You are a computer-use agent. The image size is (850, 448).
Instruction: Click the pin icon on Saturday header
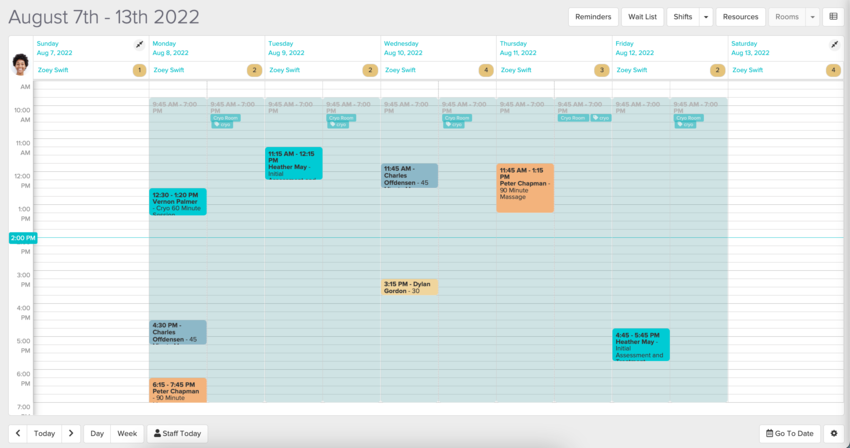(834, 45)
